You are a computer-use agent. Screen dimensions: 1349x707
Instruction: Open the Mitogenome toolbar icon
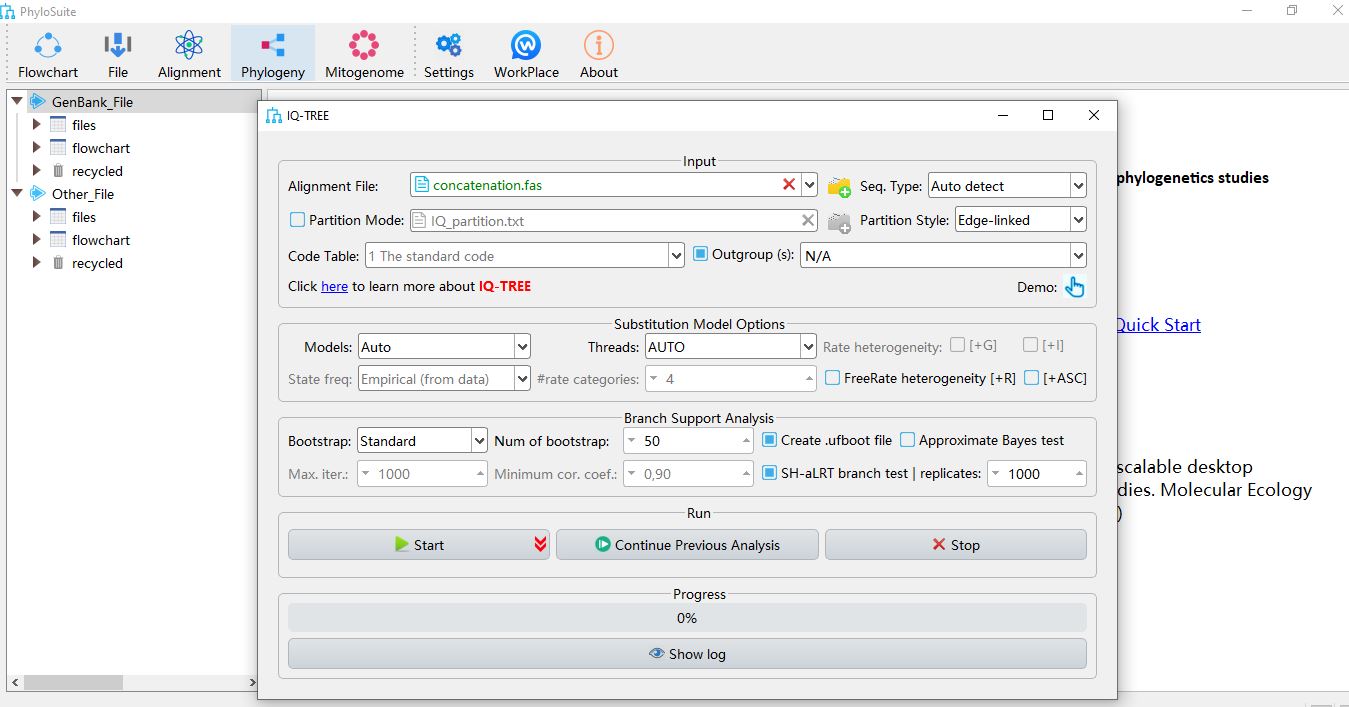click(364, 54)
